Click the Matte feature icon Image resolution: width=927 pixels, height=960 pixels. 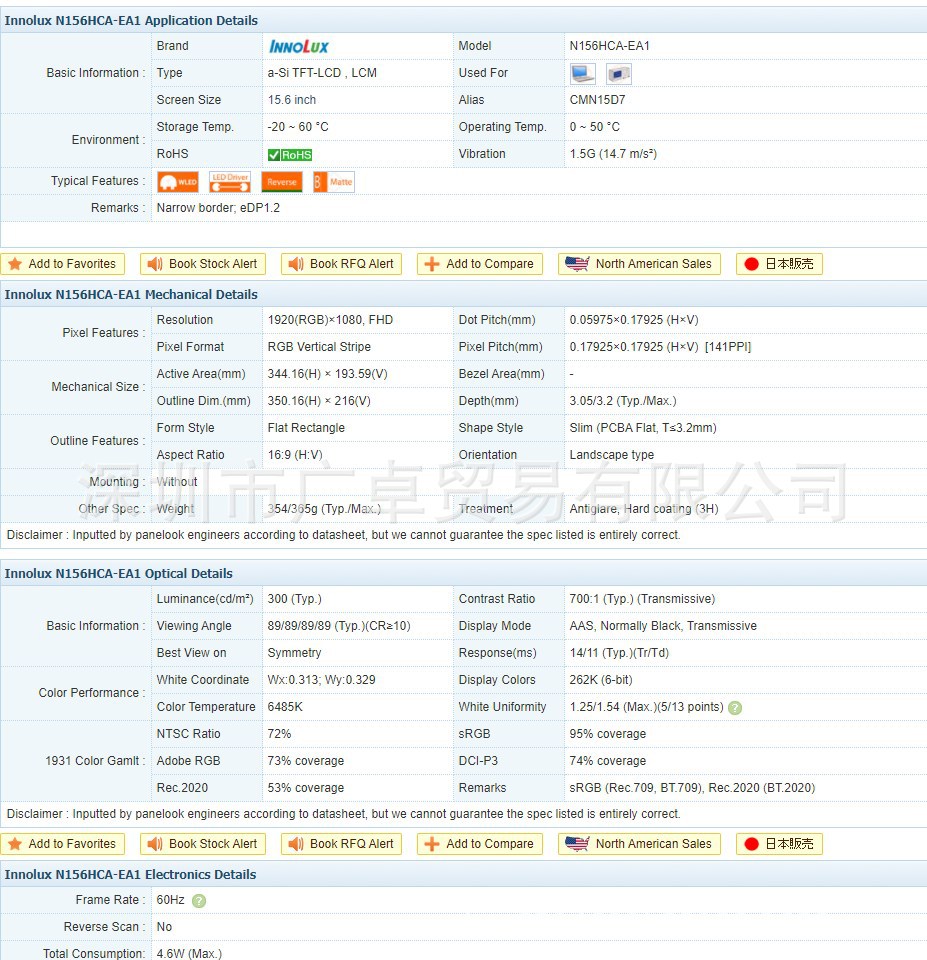334,182
